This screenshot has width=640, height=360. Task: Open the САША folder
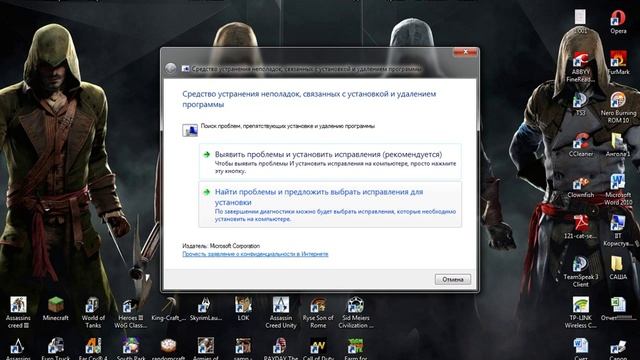pos(618,268)
